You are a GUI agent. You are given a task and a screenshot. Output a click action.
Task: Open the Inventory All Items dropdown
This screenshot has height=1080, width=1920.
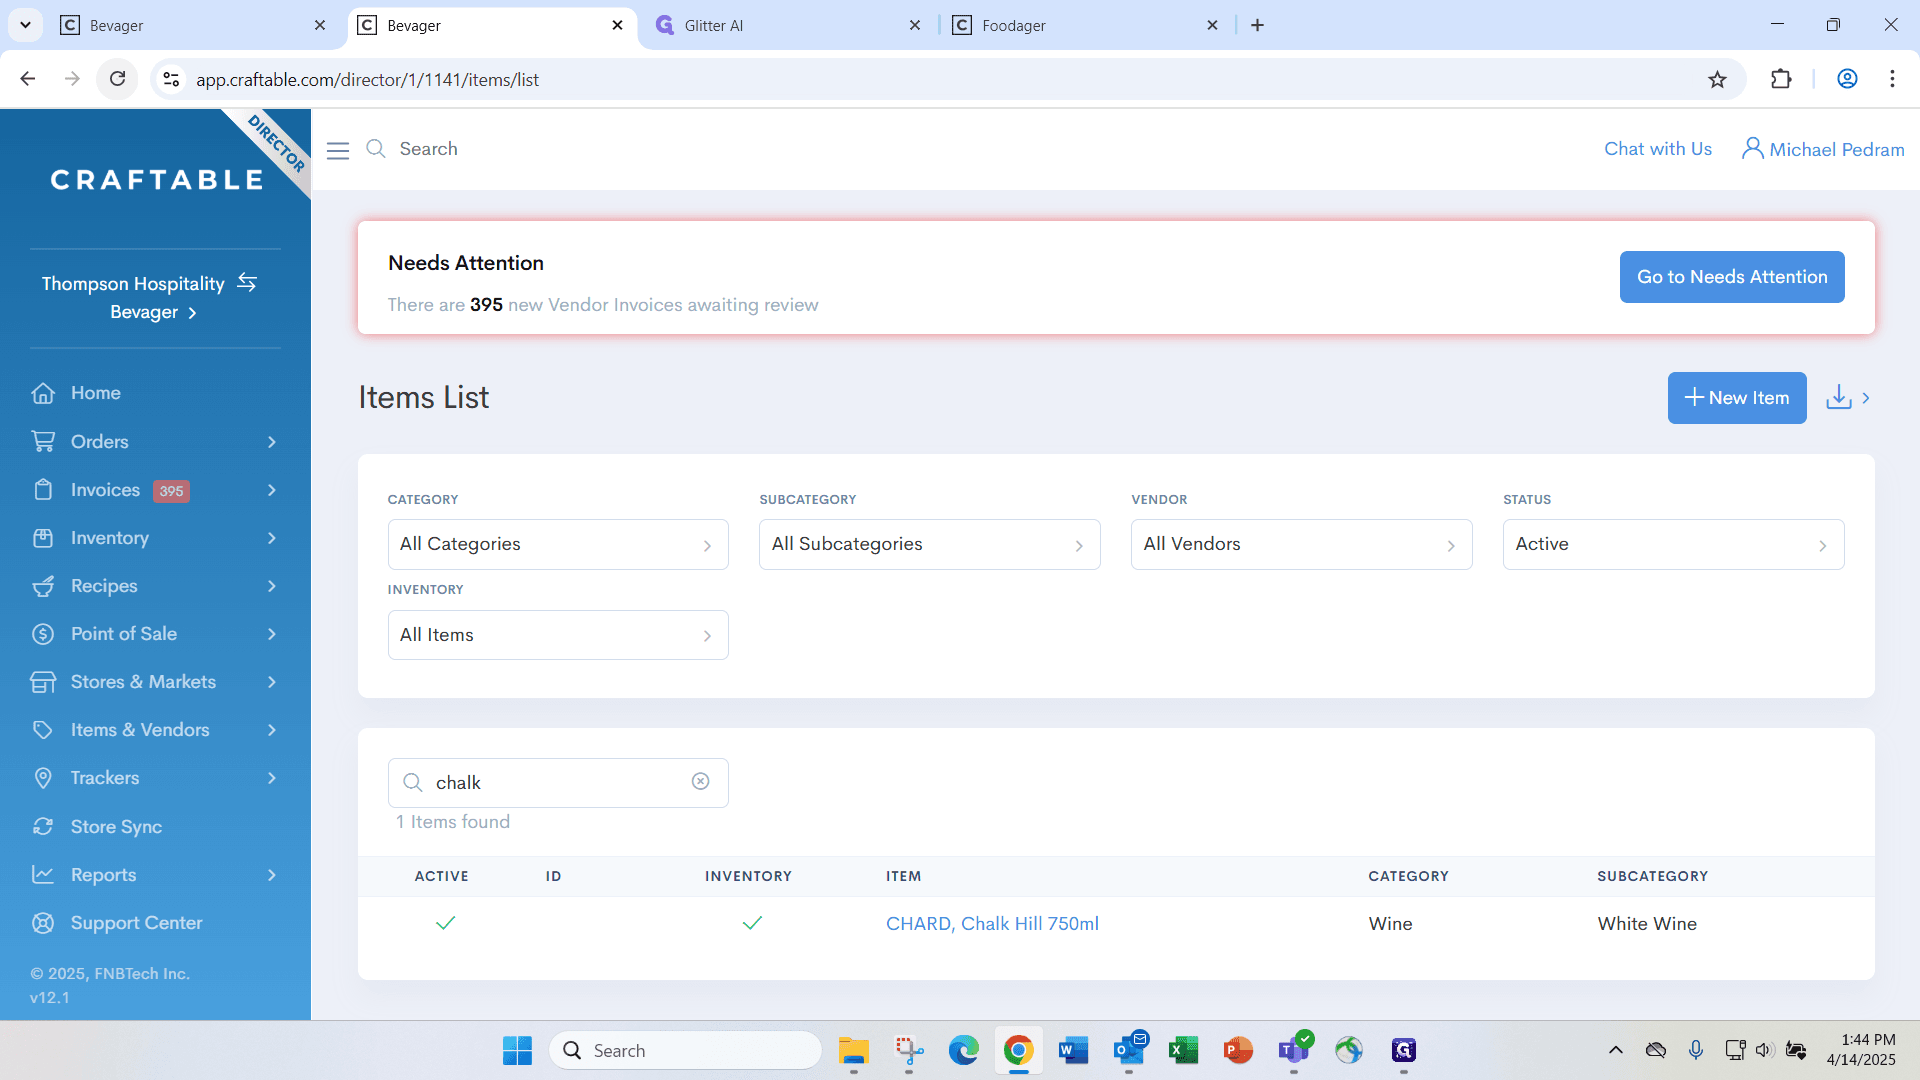558,635
